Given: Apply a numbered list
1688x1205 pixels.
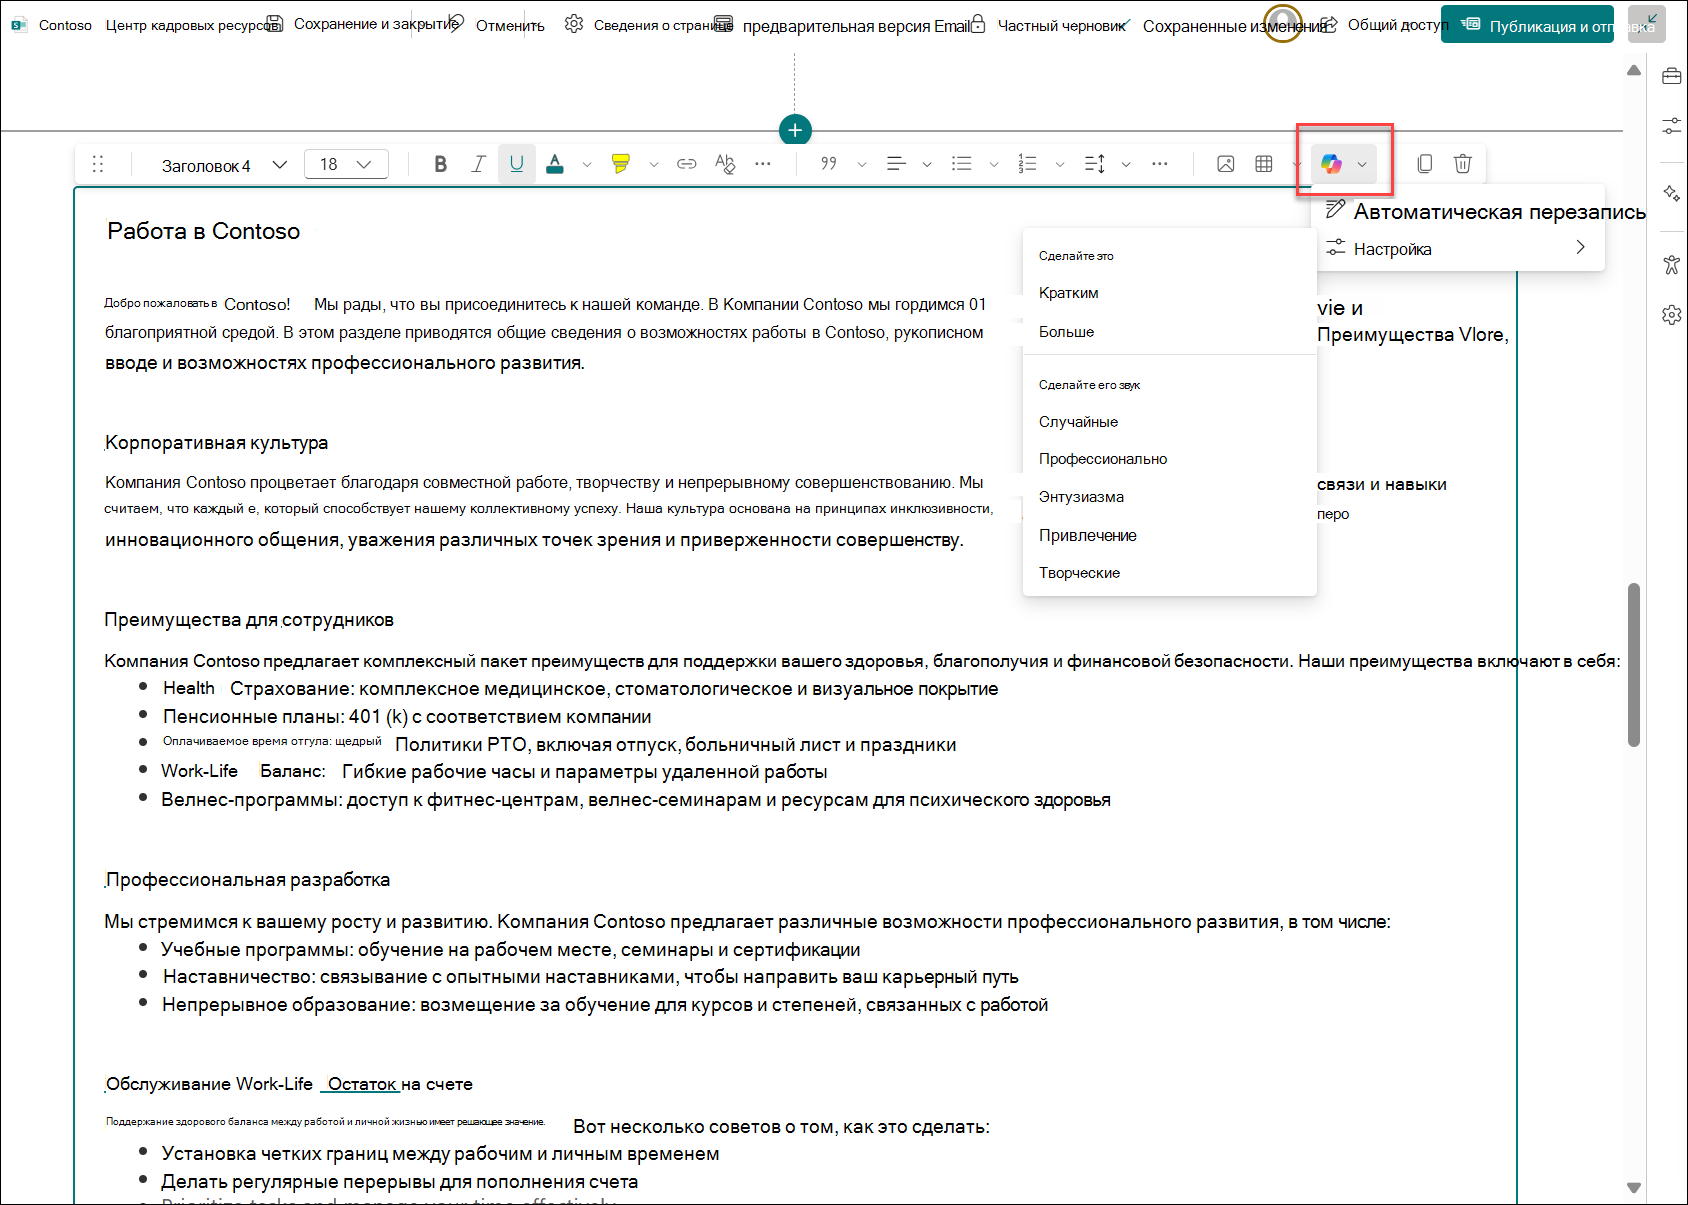Looking at the screenshot, I should tap(1027, 164).
